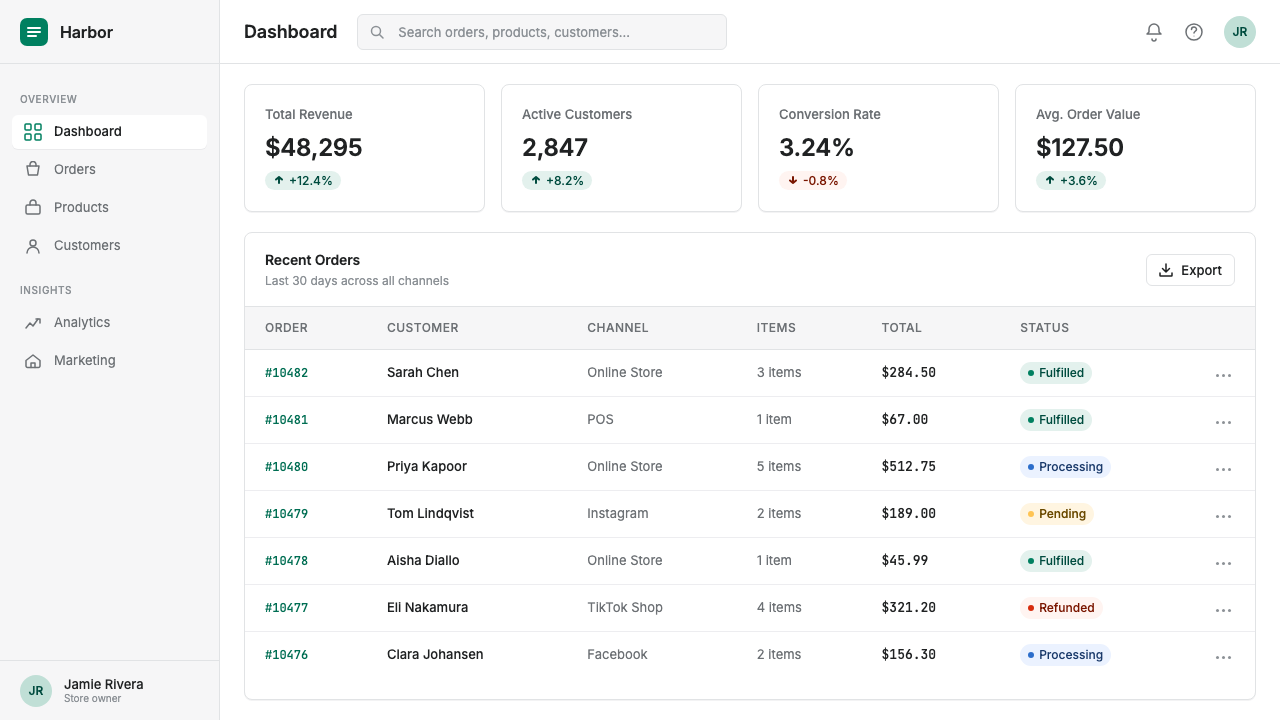Open more options for order #10479
Viewport: 1280px width, 720px height.
1223,516
